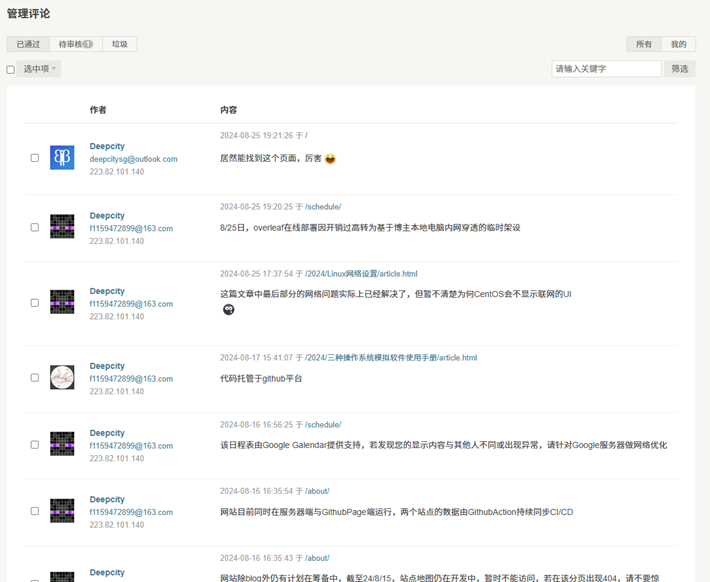Open /schedule/ link on 2024-08-25 comment

click(x=323, y=207)
